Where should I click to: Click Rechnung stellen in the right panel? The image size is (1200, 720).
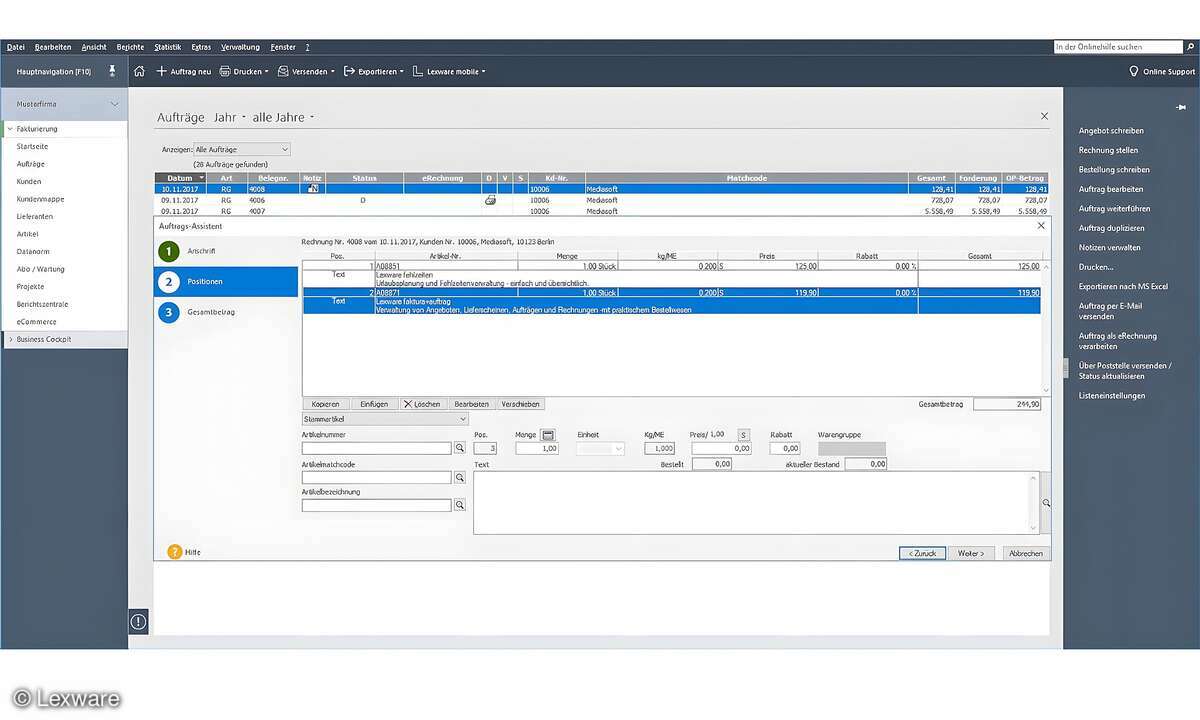(x=1108, y=150)
